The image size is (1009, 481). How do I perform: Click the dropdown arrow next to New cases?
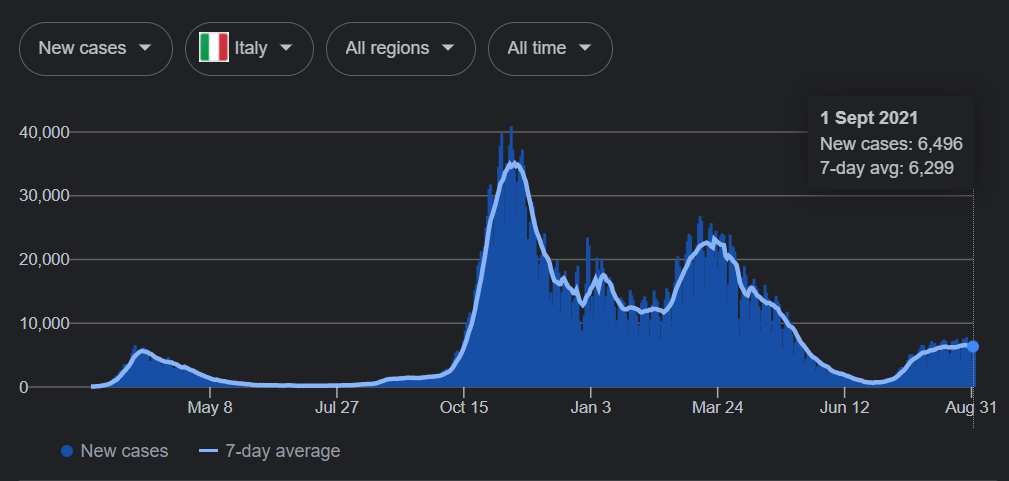[146, 48]
